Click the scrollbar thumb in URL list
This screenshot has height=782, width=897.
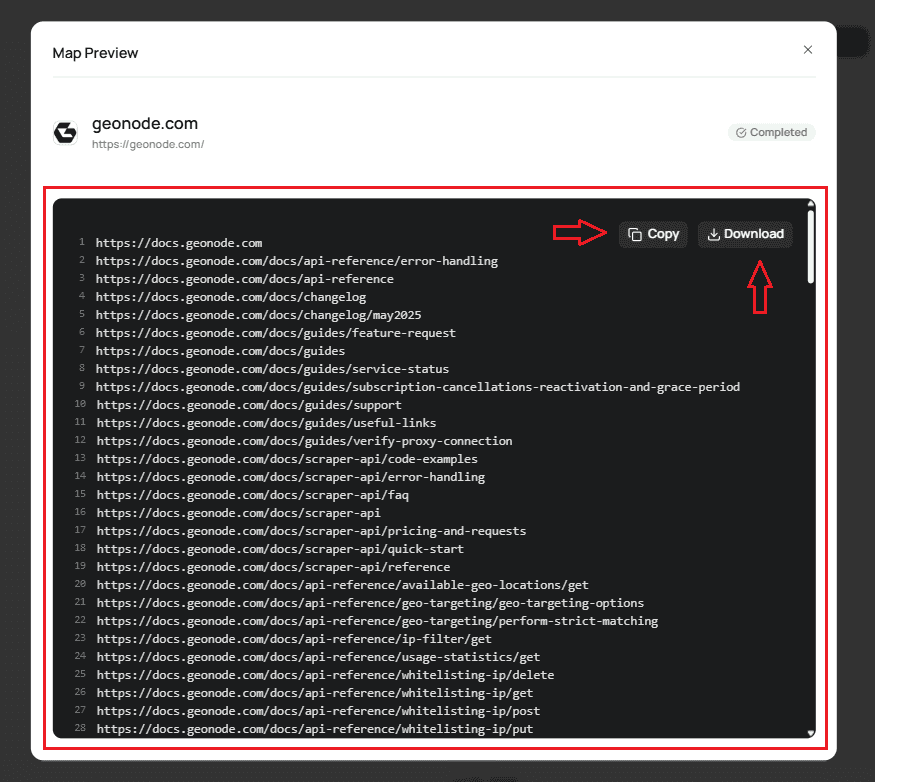[811, 246]
